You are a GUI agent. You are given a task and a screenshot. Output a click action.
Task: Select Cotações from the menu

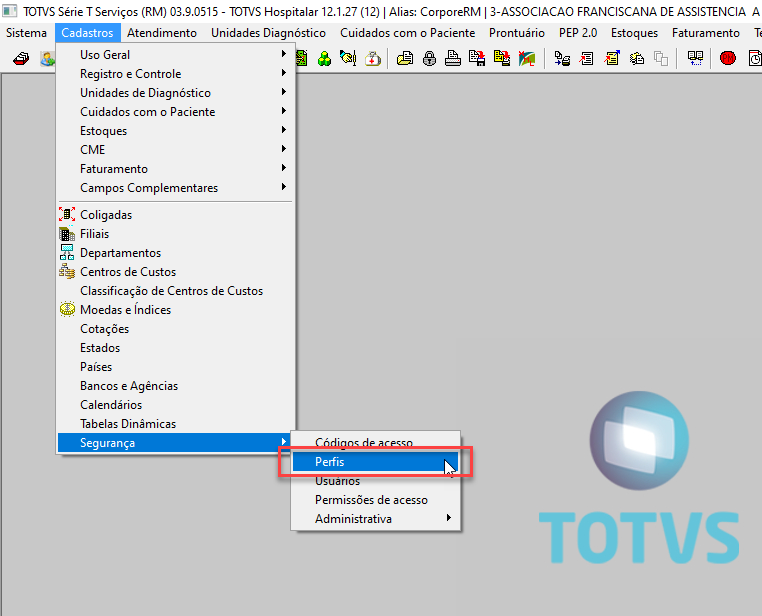point(175,329)
